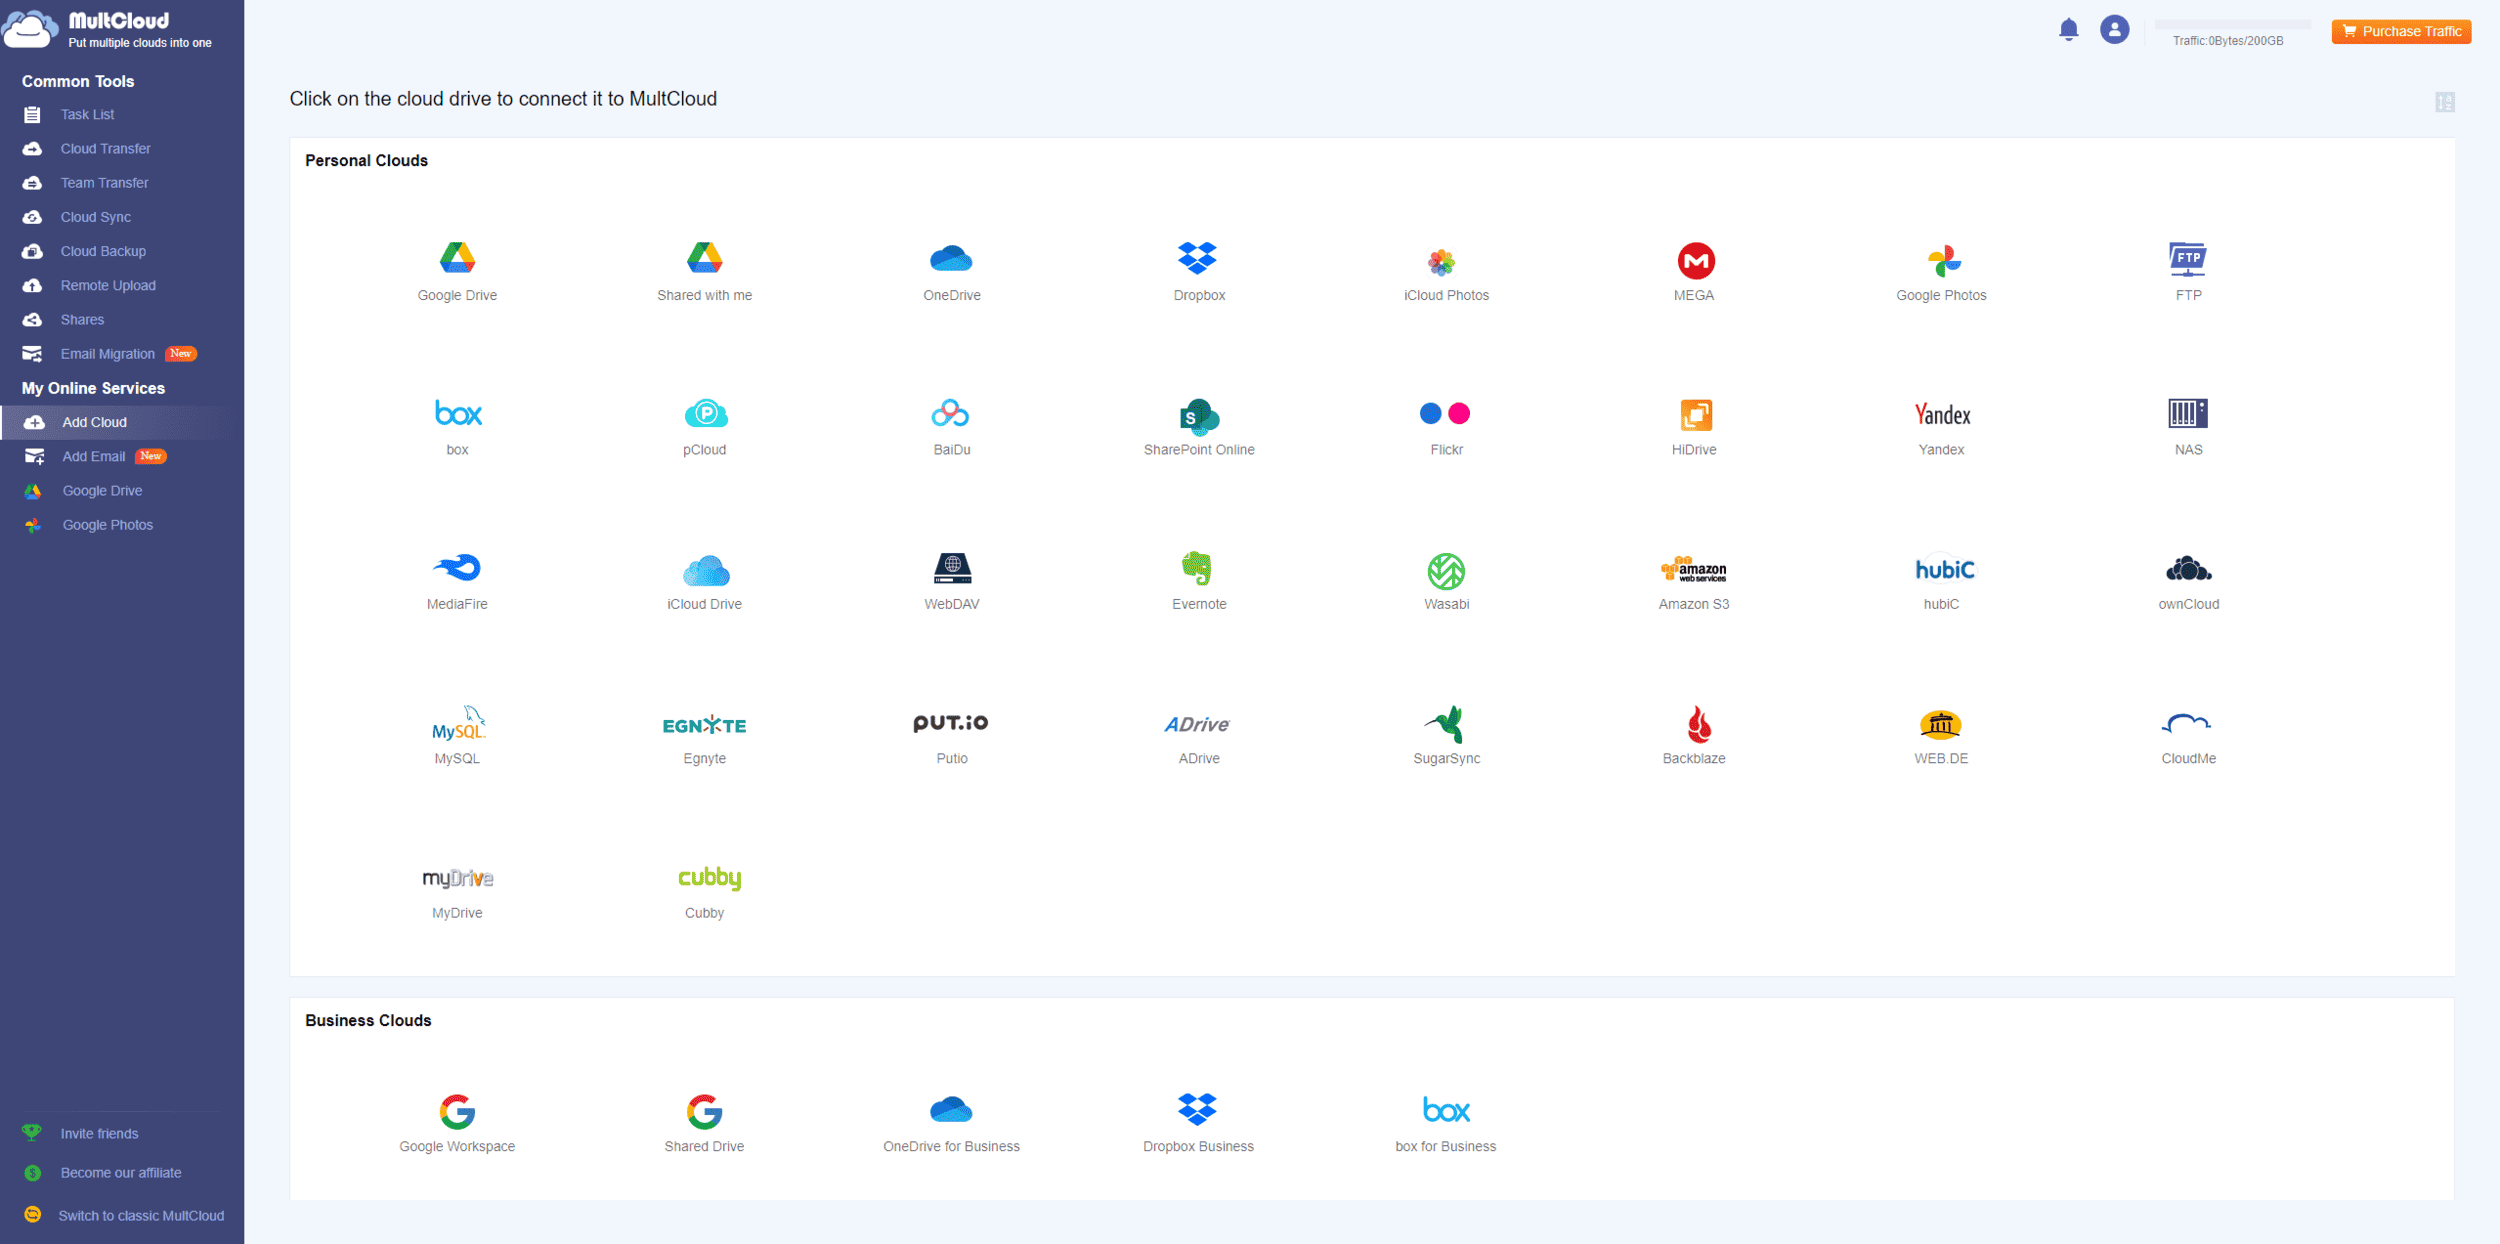
Task: Go to Cloud Sync tool
Action: [95, 217]
